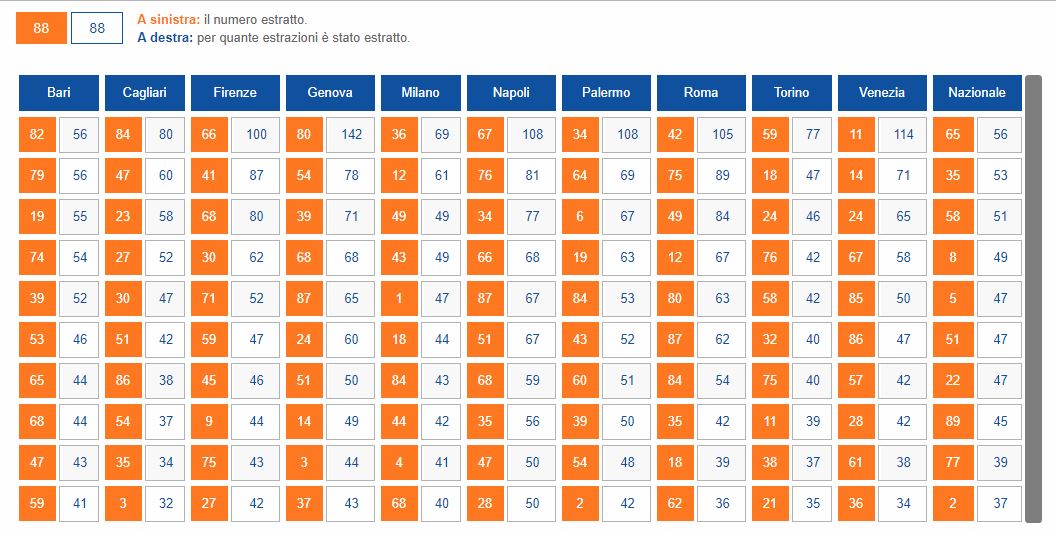Click orange number 1 under Milano
The height and width of the screenshot is (533, 1056).
coord(399,298)
